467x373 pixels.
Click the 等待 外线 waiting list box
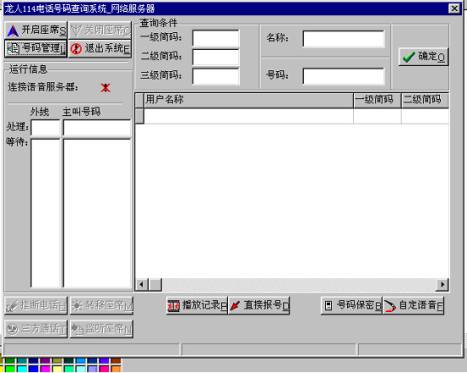pos(45,213)
